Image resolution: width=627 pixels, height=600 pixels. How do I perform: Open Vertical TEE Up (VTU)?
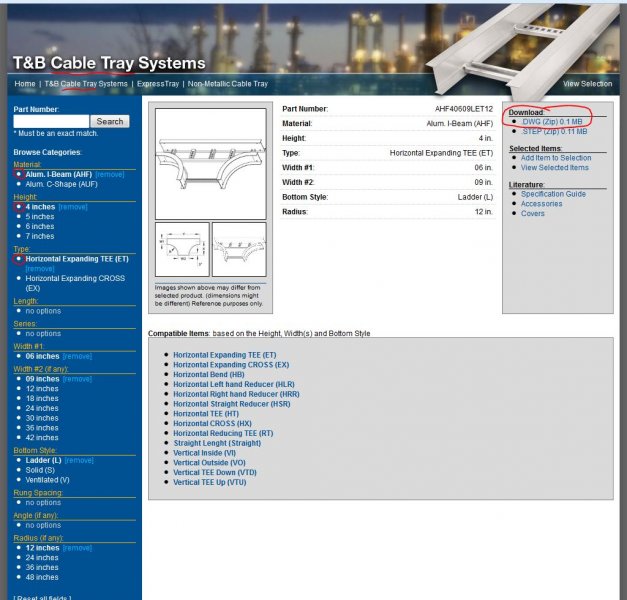click(x=210, y=482)
